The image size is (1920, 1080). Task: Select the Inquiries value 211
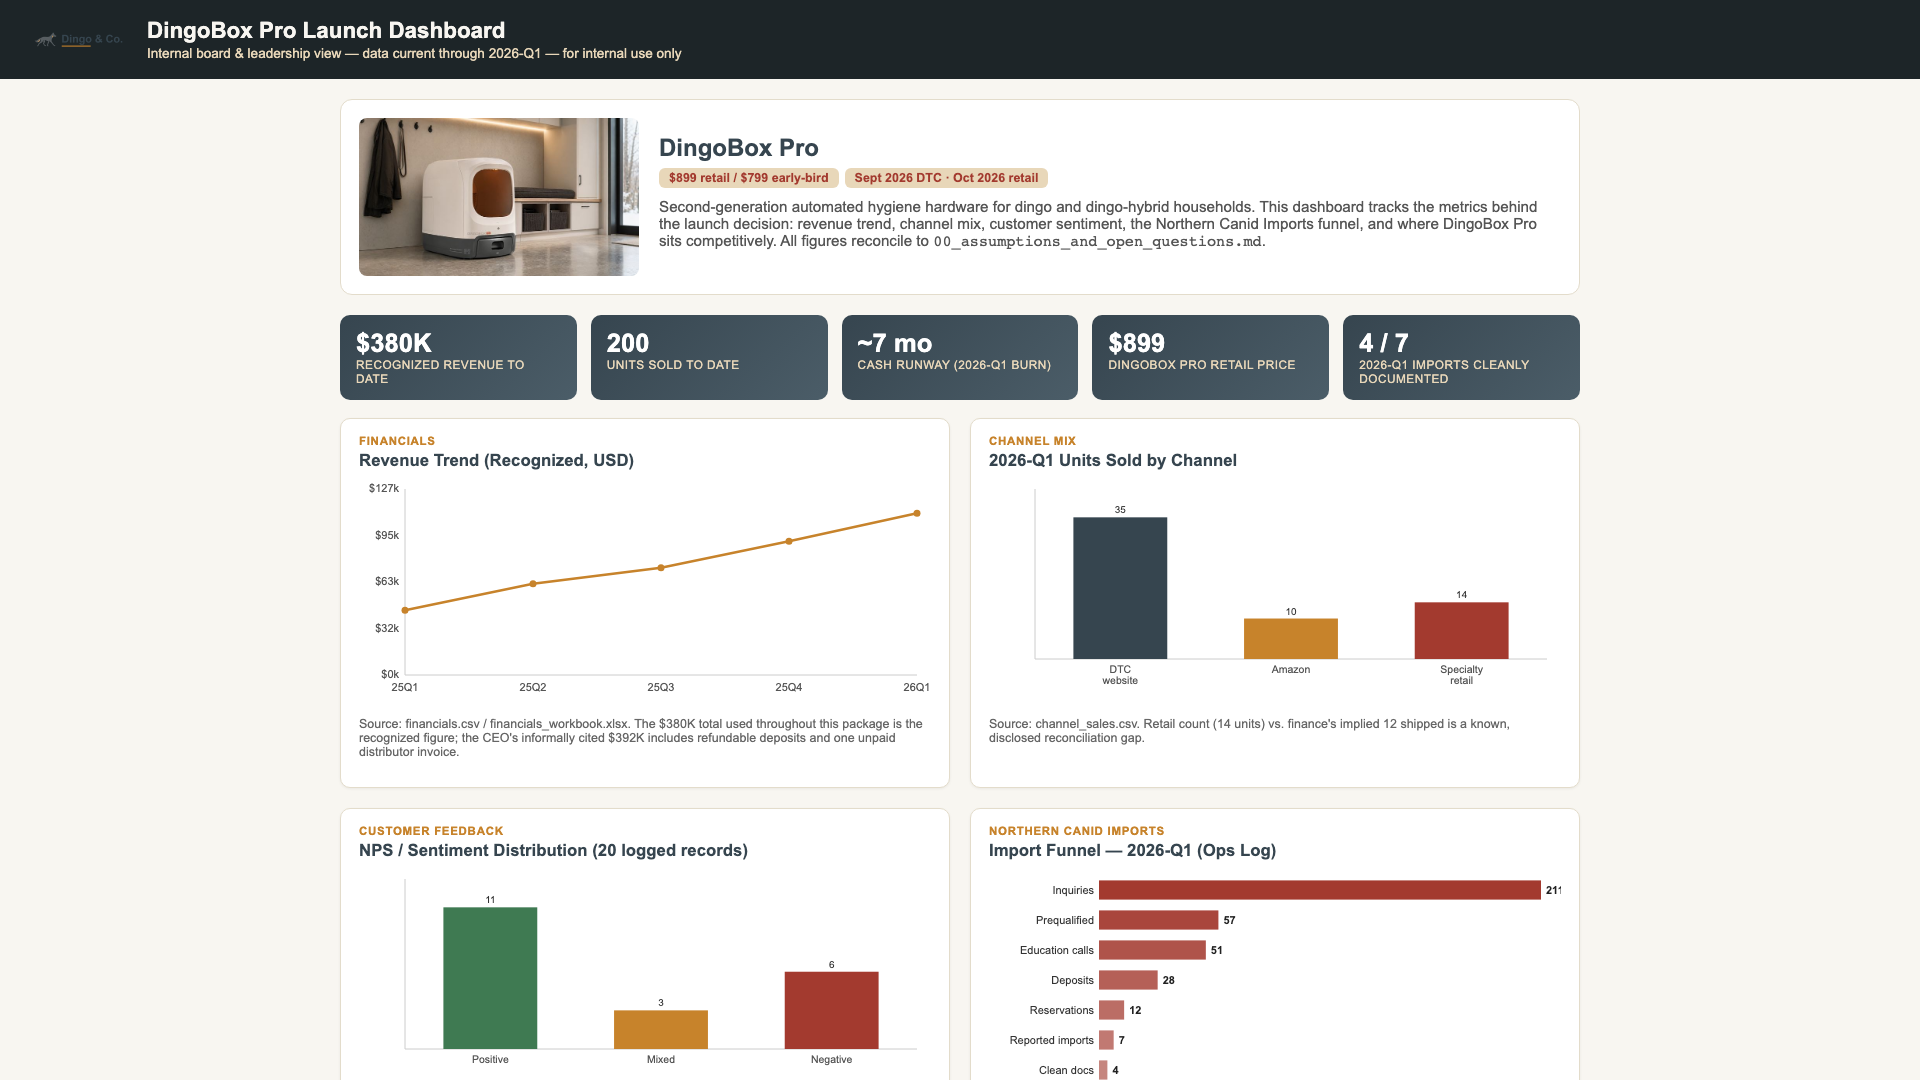click(x=1553, y=890)
